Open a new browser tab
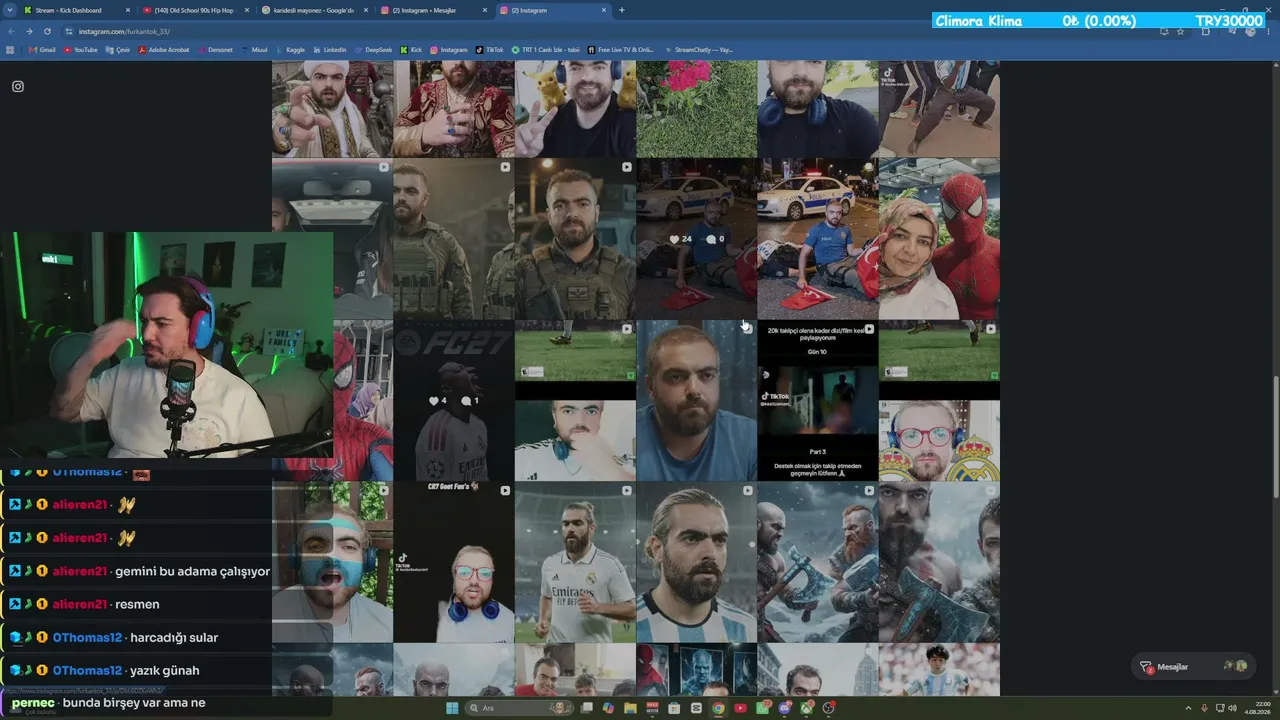Image resolution: width=1280 pixels, height=720 pixels. point(622,10)
